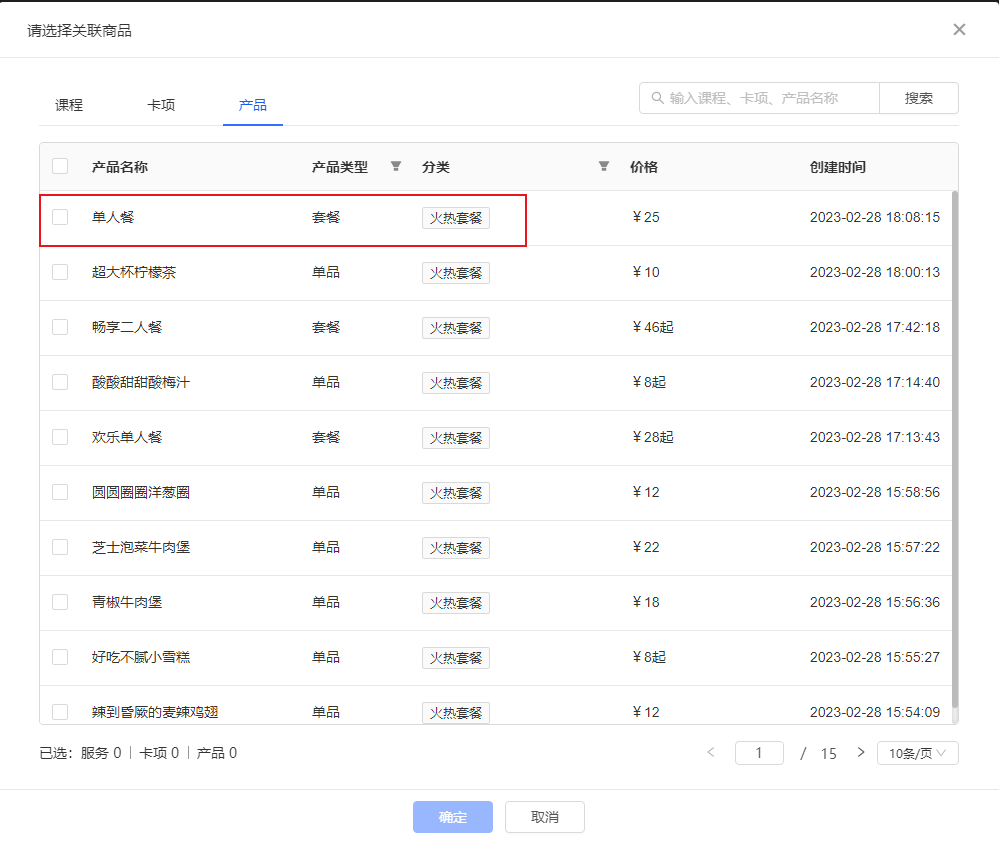Viewport: 999px width, 842px height.
Task: Switch to the 课程 tab
Action: point(69,105)
